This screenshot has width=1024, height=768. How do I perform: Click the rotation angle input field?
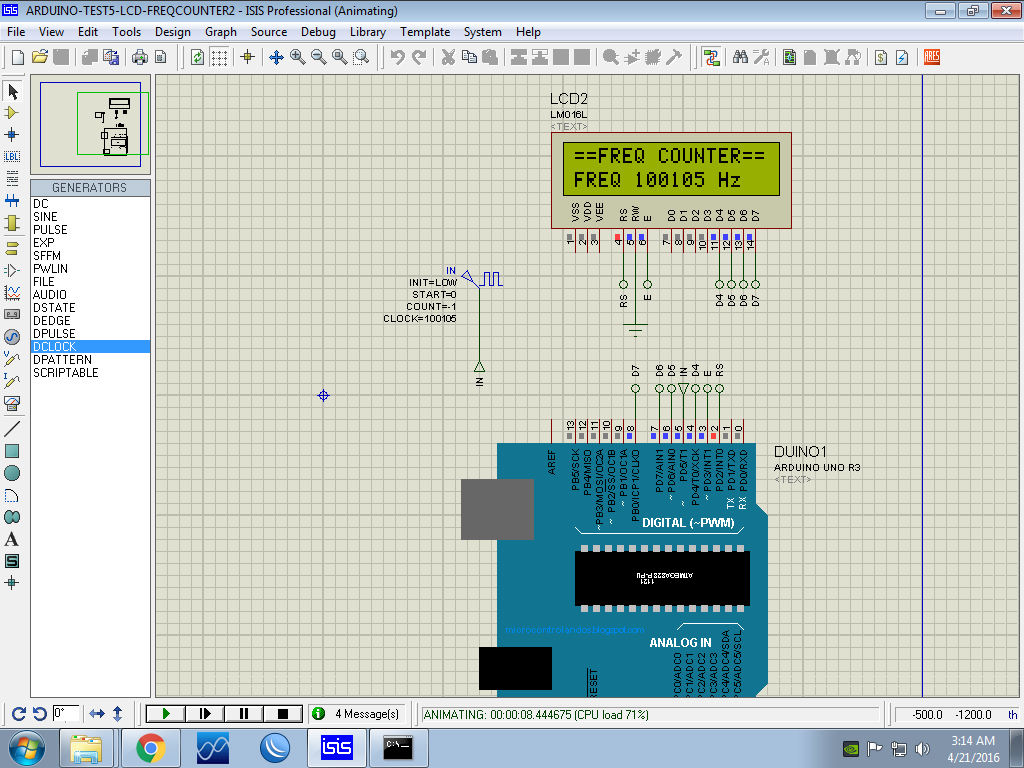66,713
